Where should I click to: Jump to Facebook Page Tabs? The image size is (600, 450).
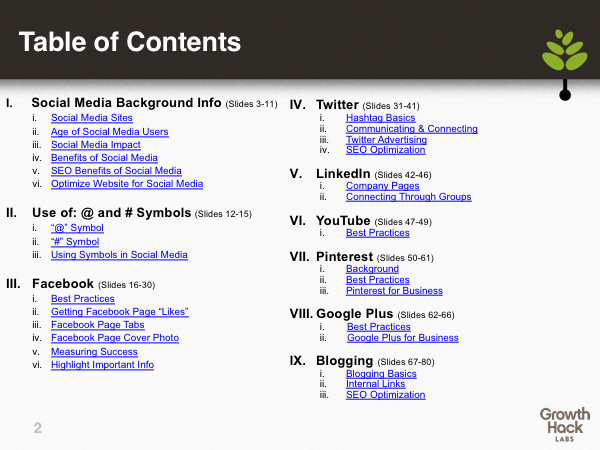coord(98,325)
